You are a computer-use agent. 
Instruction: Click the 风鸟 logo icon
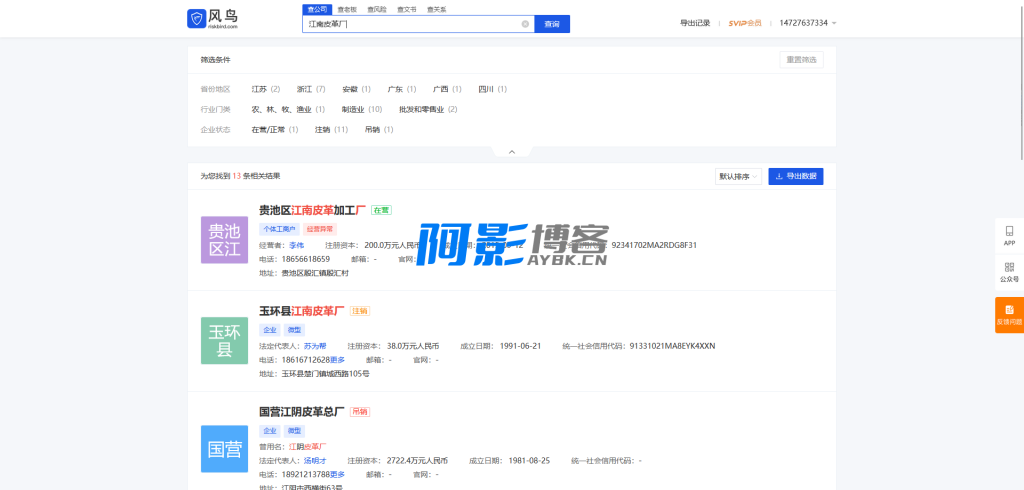point(195,19)
